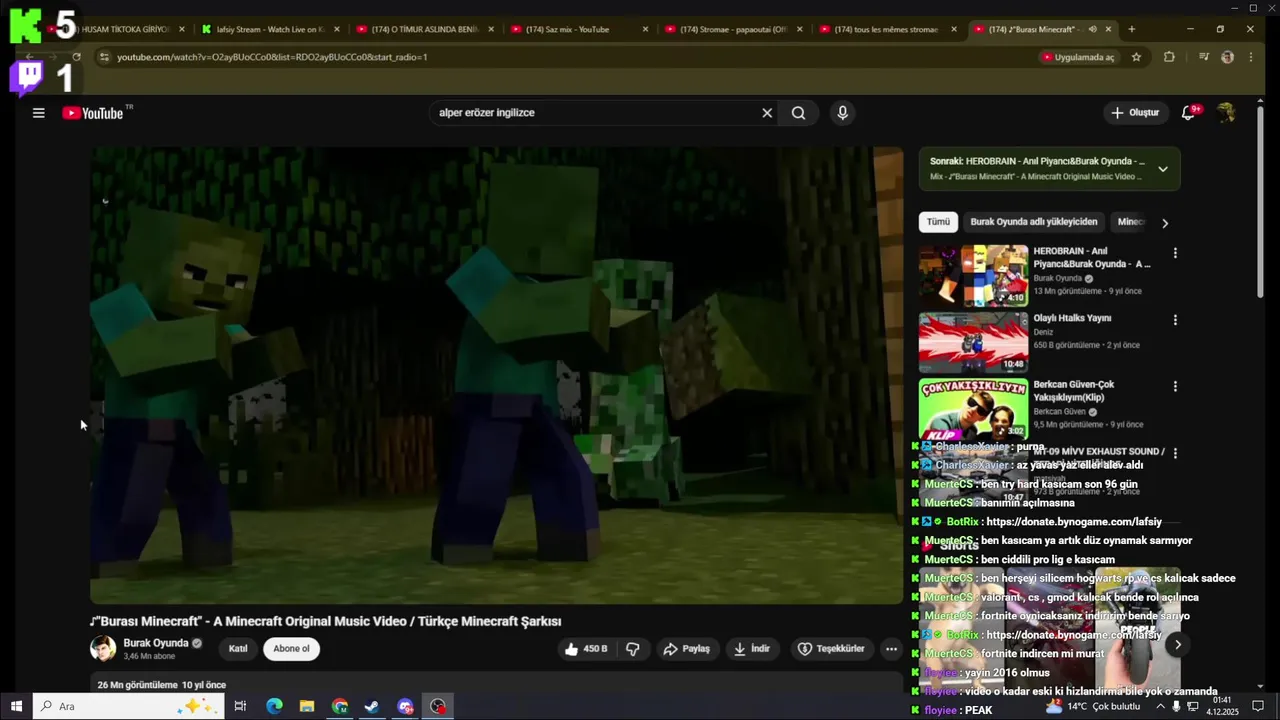Open Windows notification center icon

[1260, 706]
